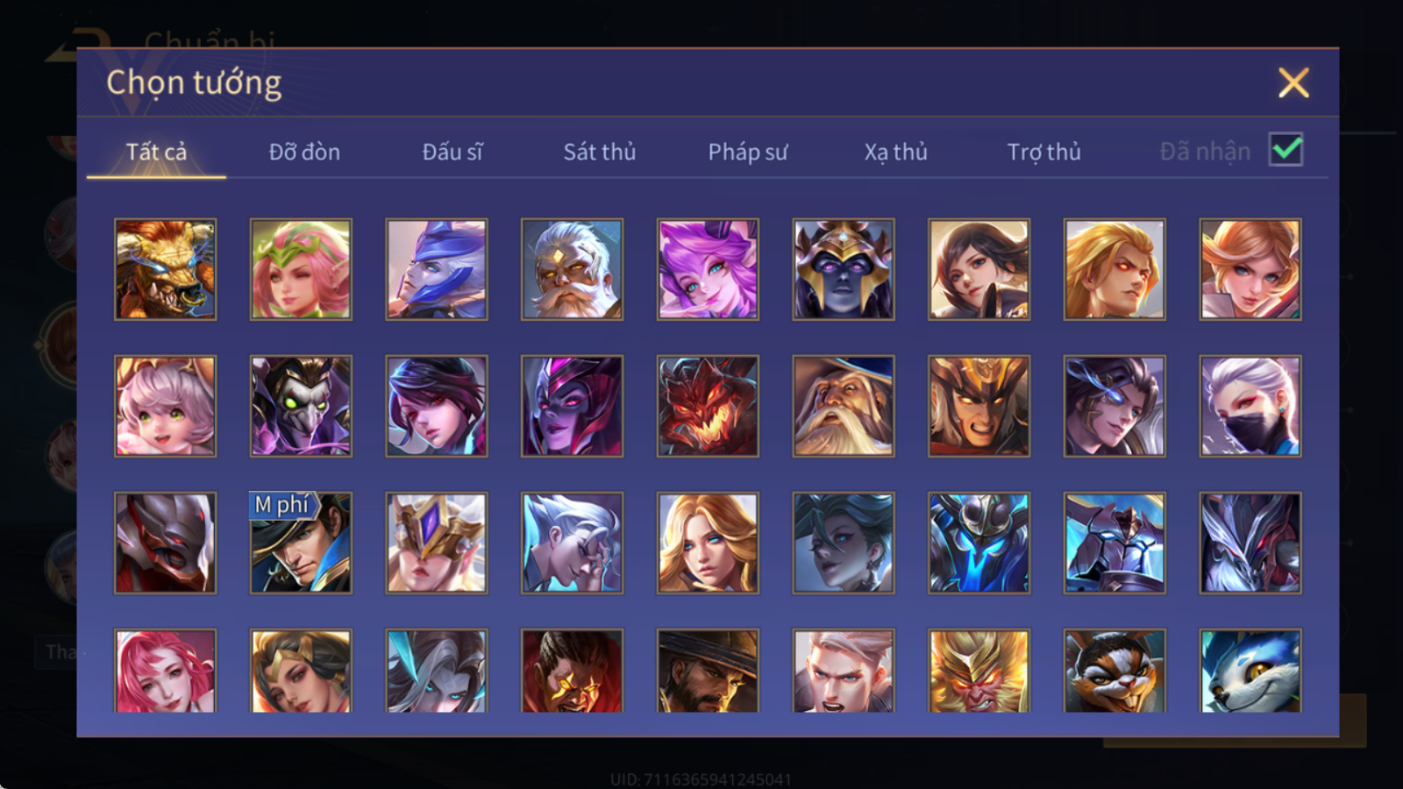Close the Chọn tướng dialog
The width and height of the screenshot is (1403, 789).
(1293, 83)
